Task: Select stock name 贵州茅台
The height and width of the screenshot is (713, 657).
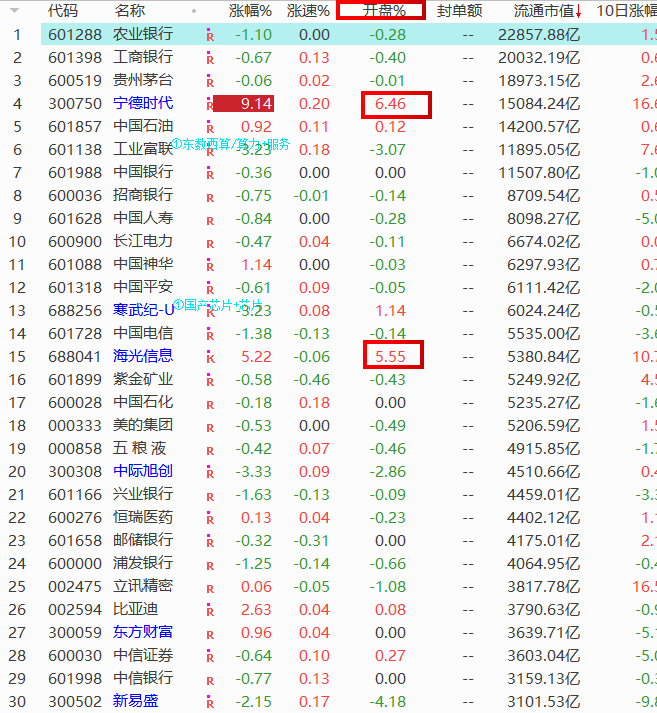Action: pos(143,80)
